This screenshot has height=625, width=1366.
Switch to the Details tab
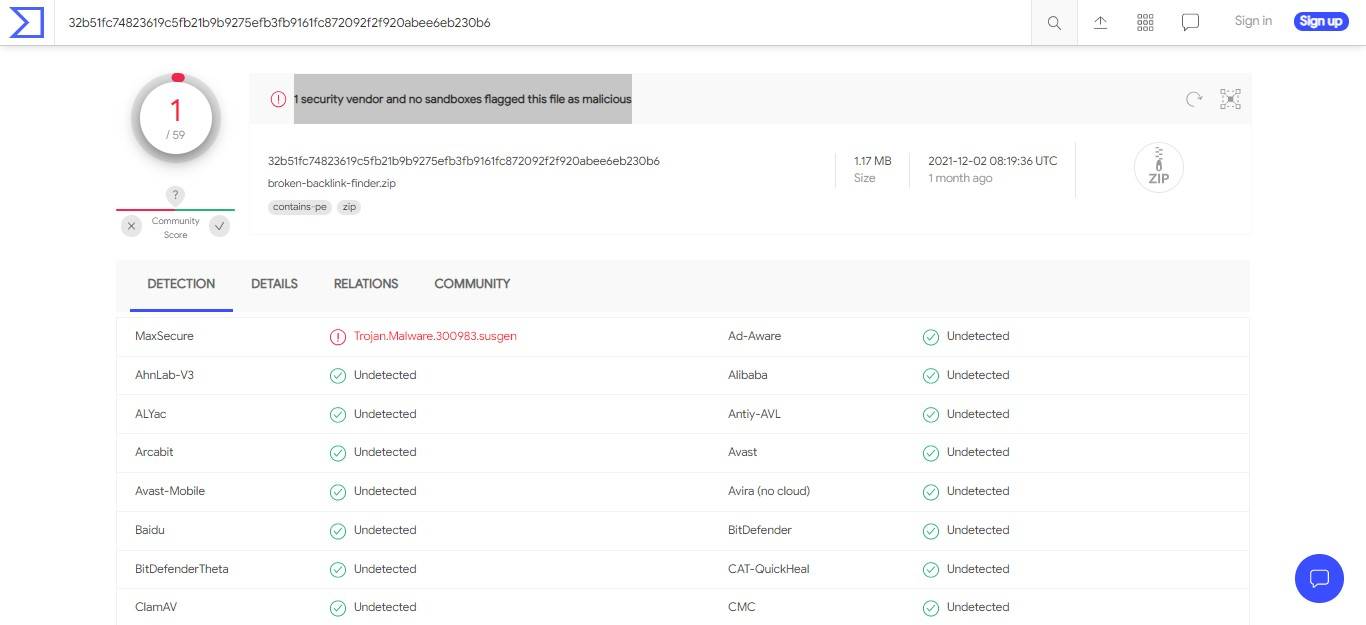(x=274, y=284)
